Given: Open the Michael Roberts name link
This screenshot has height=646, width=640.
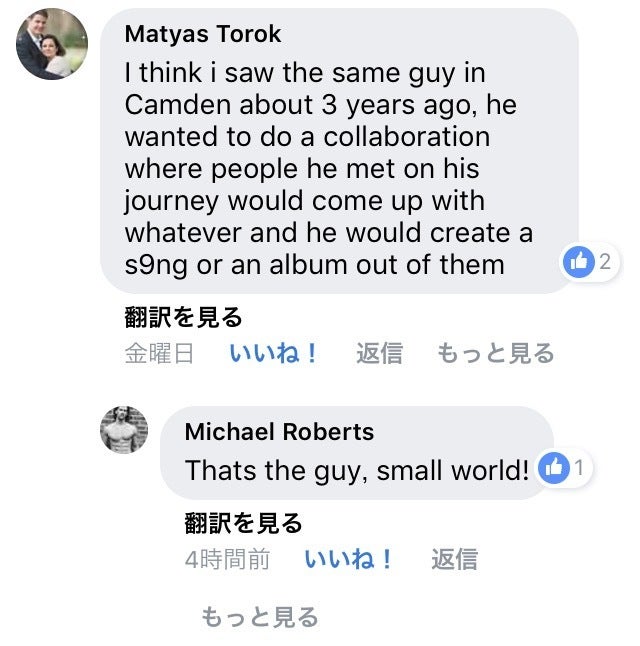Looking at the screenshot, I should [279, 432].
